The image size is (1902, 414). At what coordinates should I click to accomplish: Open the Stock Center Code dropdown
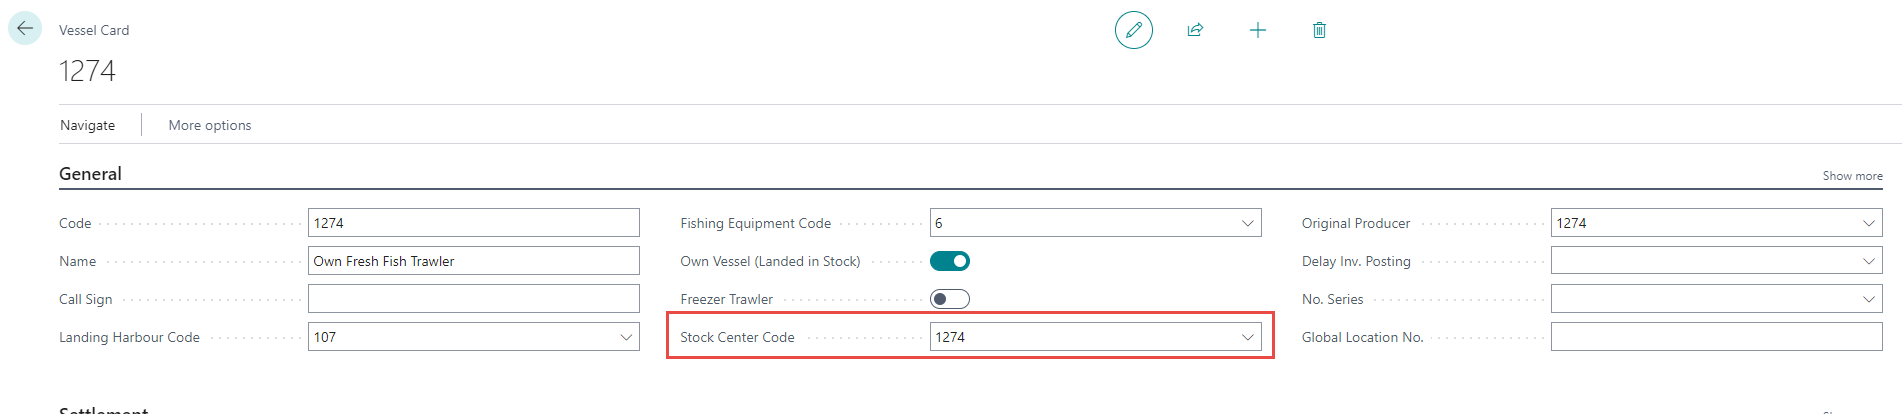pos(1247,337)
